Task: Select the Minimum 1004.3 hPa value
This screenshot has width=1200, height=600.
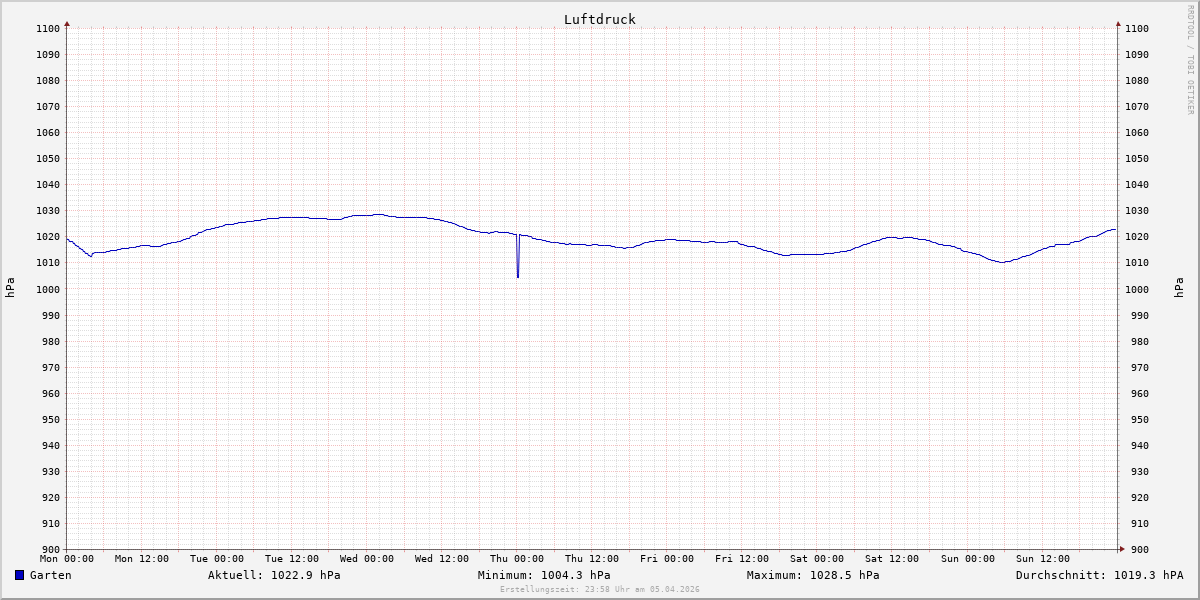Action: click(544, 575)
